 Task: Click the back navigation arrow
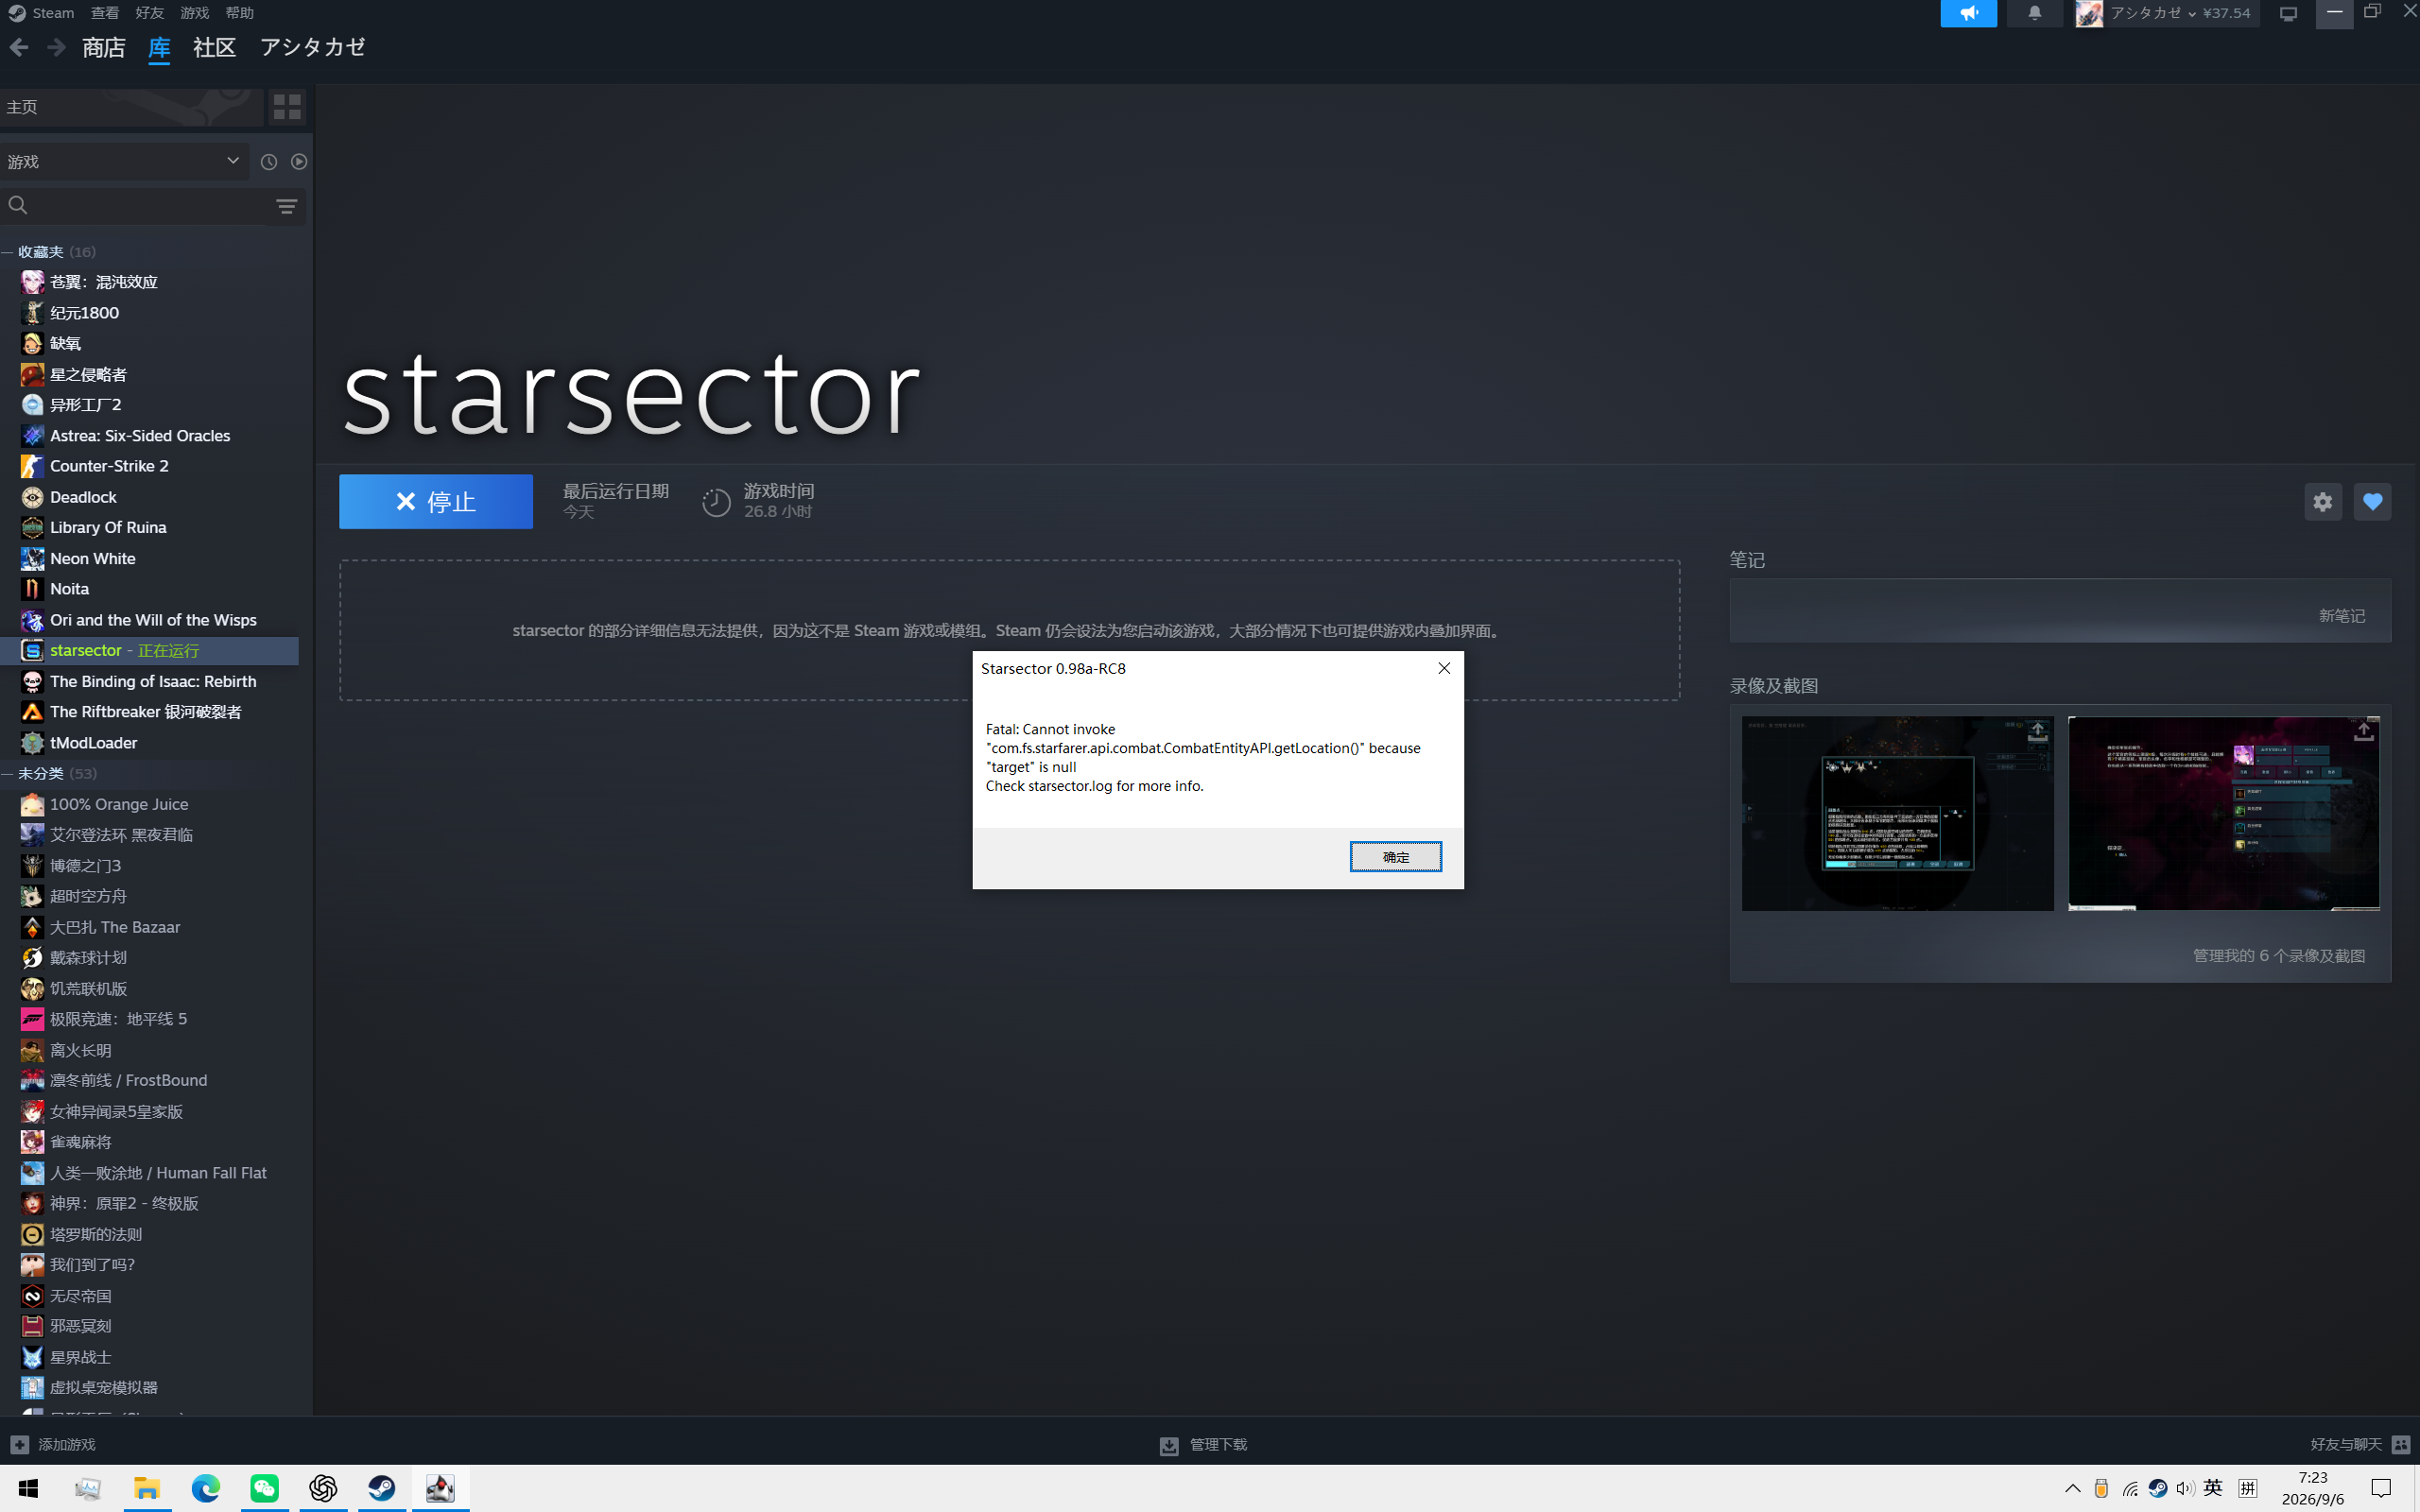click(18, 47)
